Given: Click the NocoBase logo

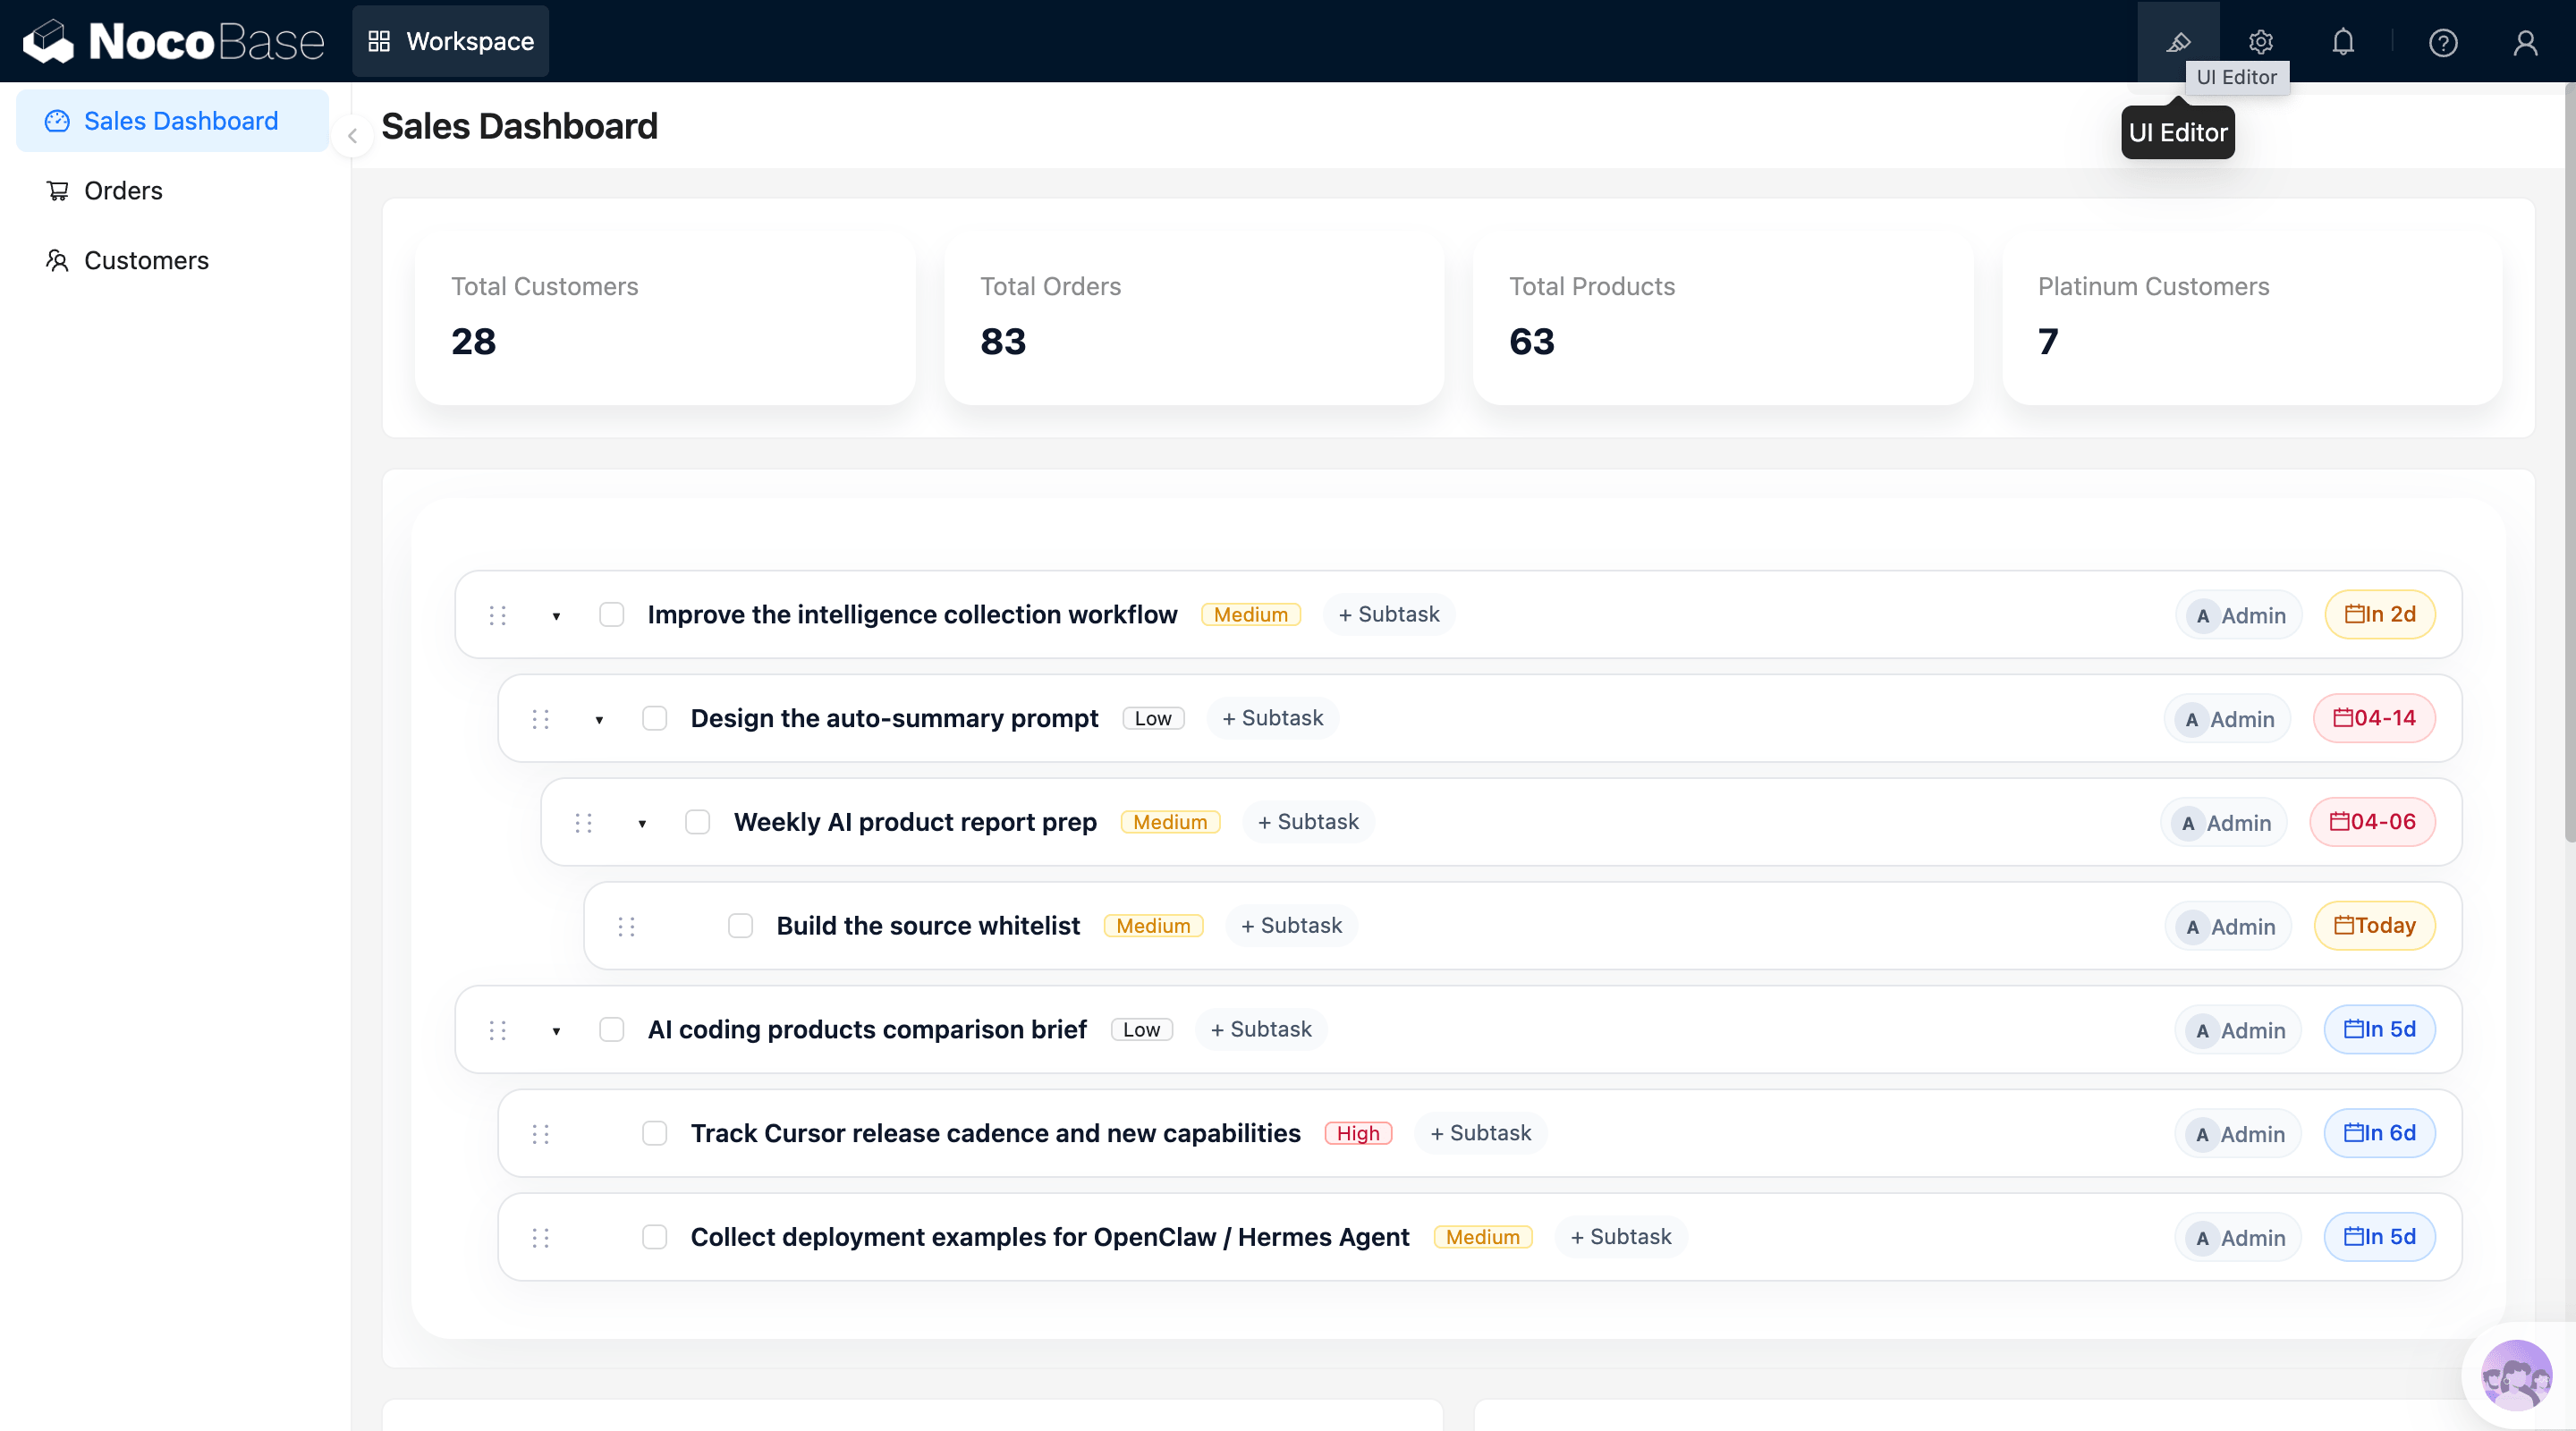Looking at the screenshot, I should tap(174, 42).
